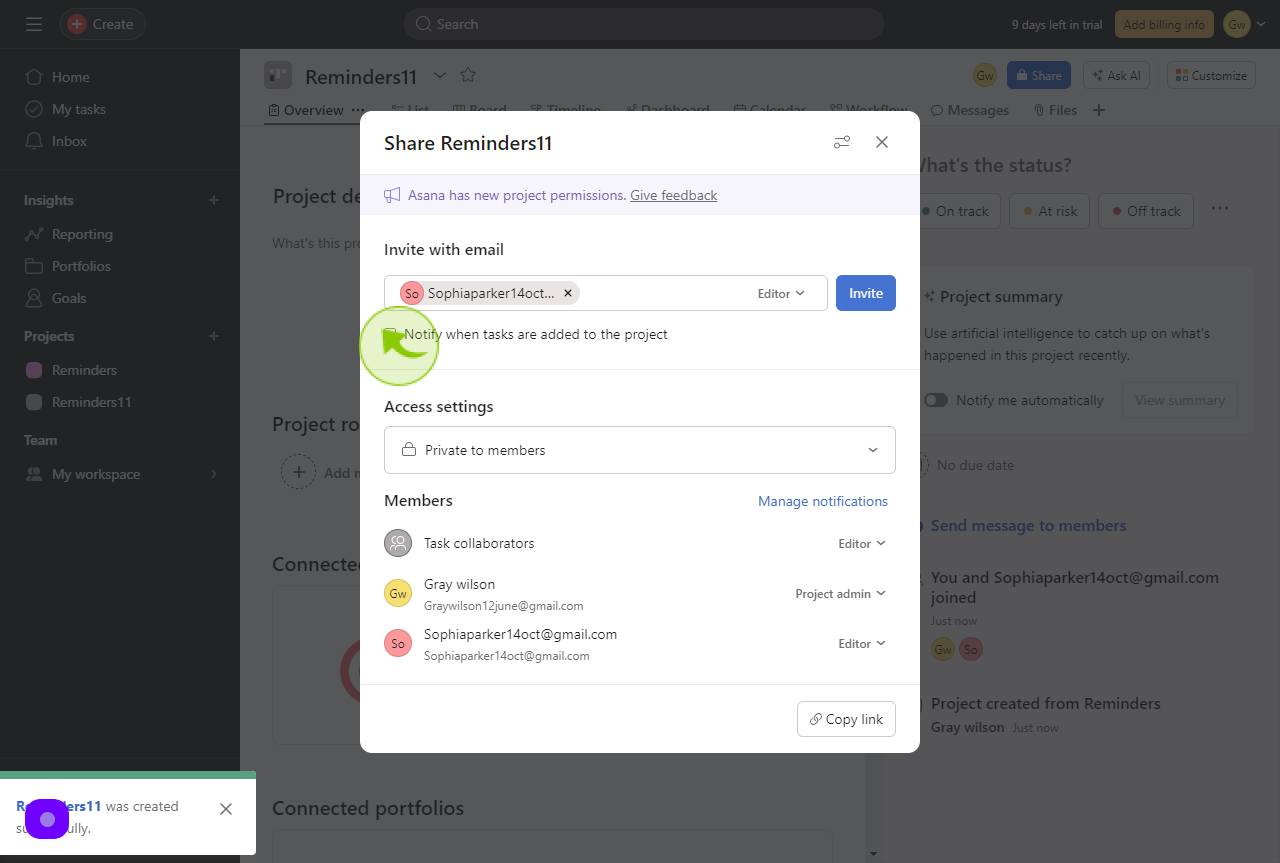This screenshot has height=863, width=1280.
Task: Expand My workspace team arrow
Action: 213,474
